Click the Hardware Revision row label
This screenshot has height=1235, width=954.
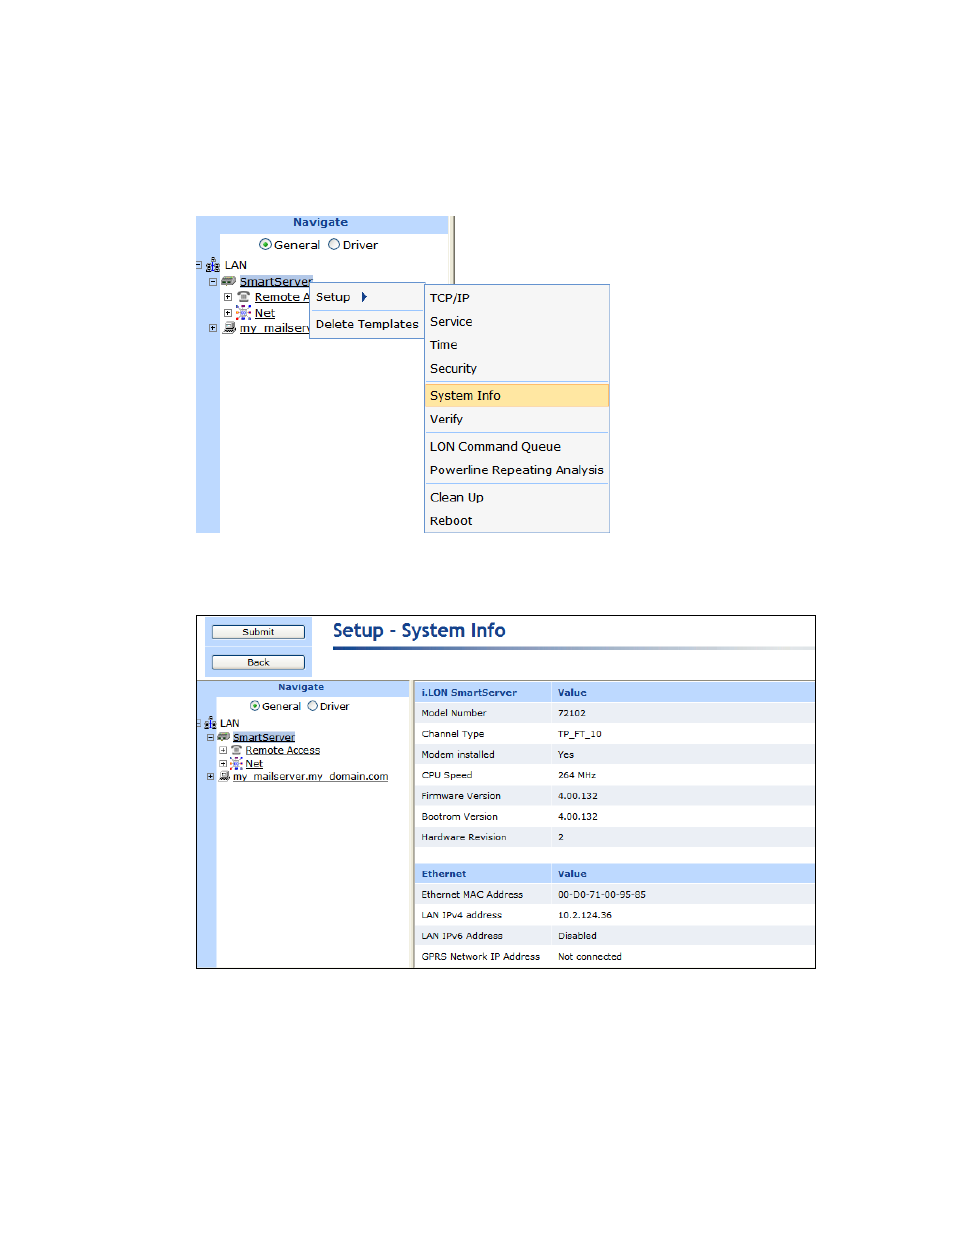[464, 837]
